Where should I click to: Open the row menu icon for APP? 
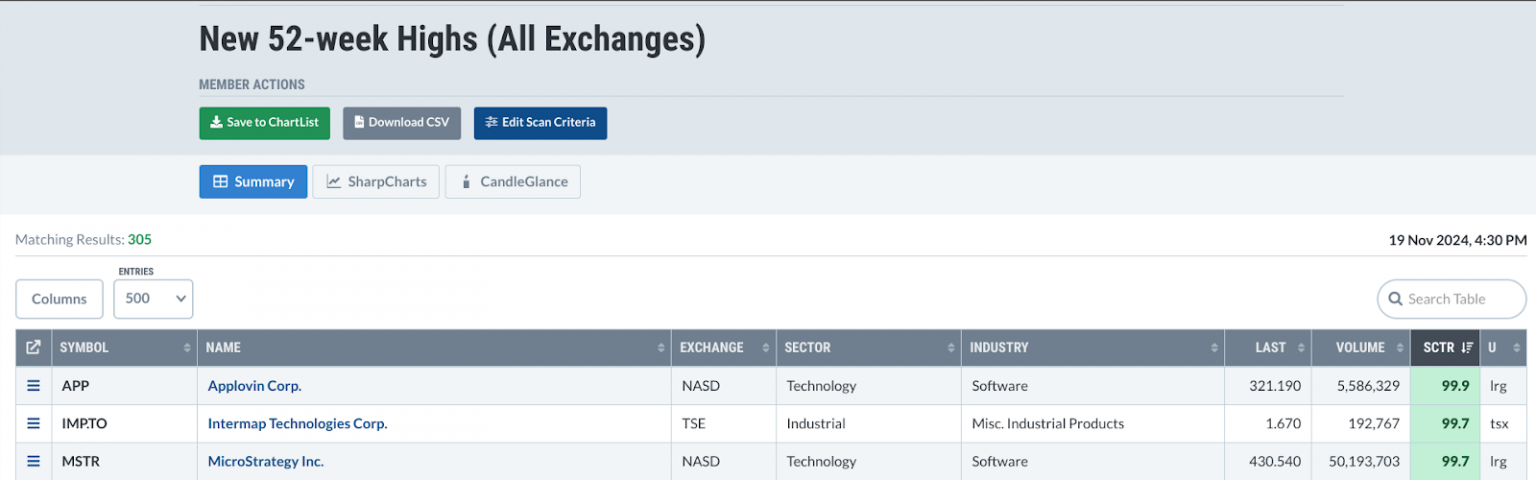[x=33, y=386]
